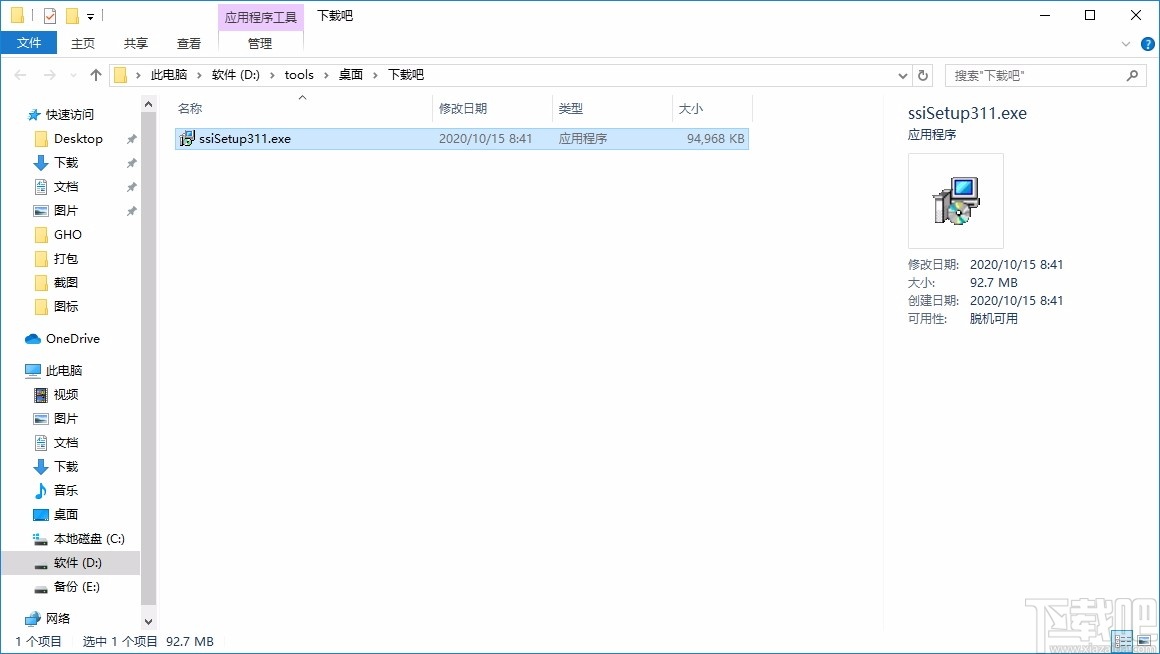Switch to details view in status bar

[1122, 641]
